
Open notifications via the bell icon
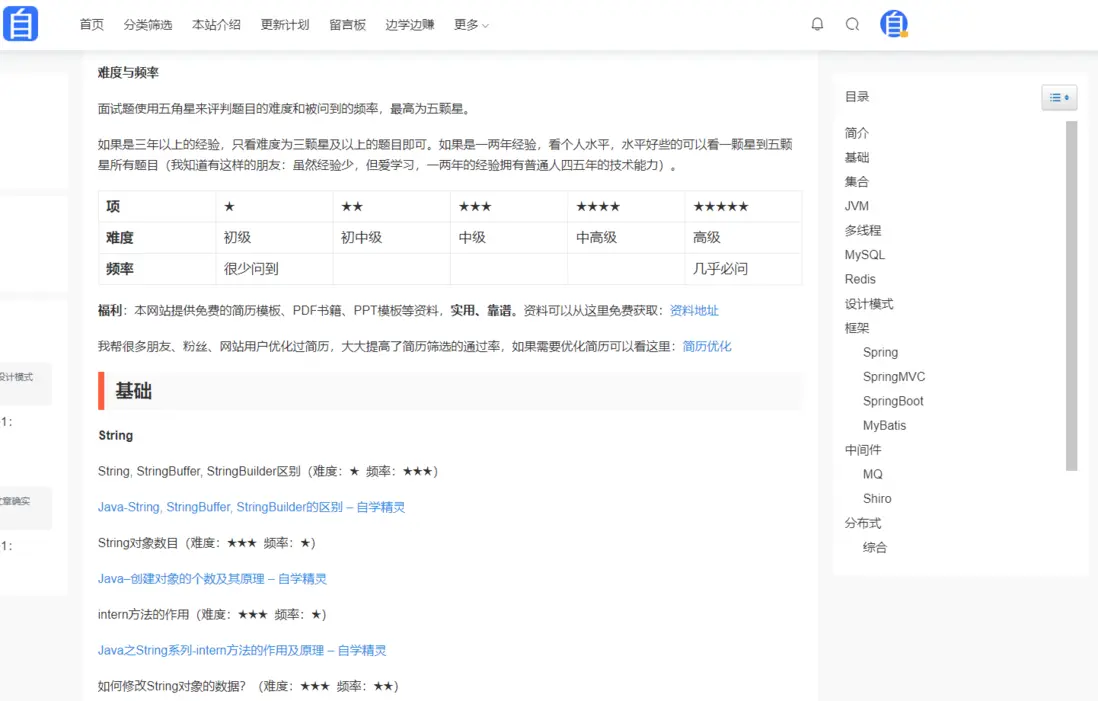817,24
